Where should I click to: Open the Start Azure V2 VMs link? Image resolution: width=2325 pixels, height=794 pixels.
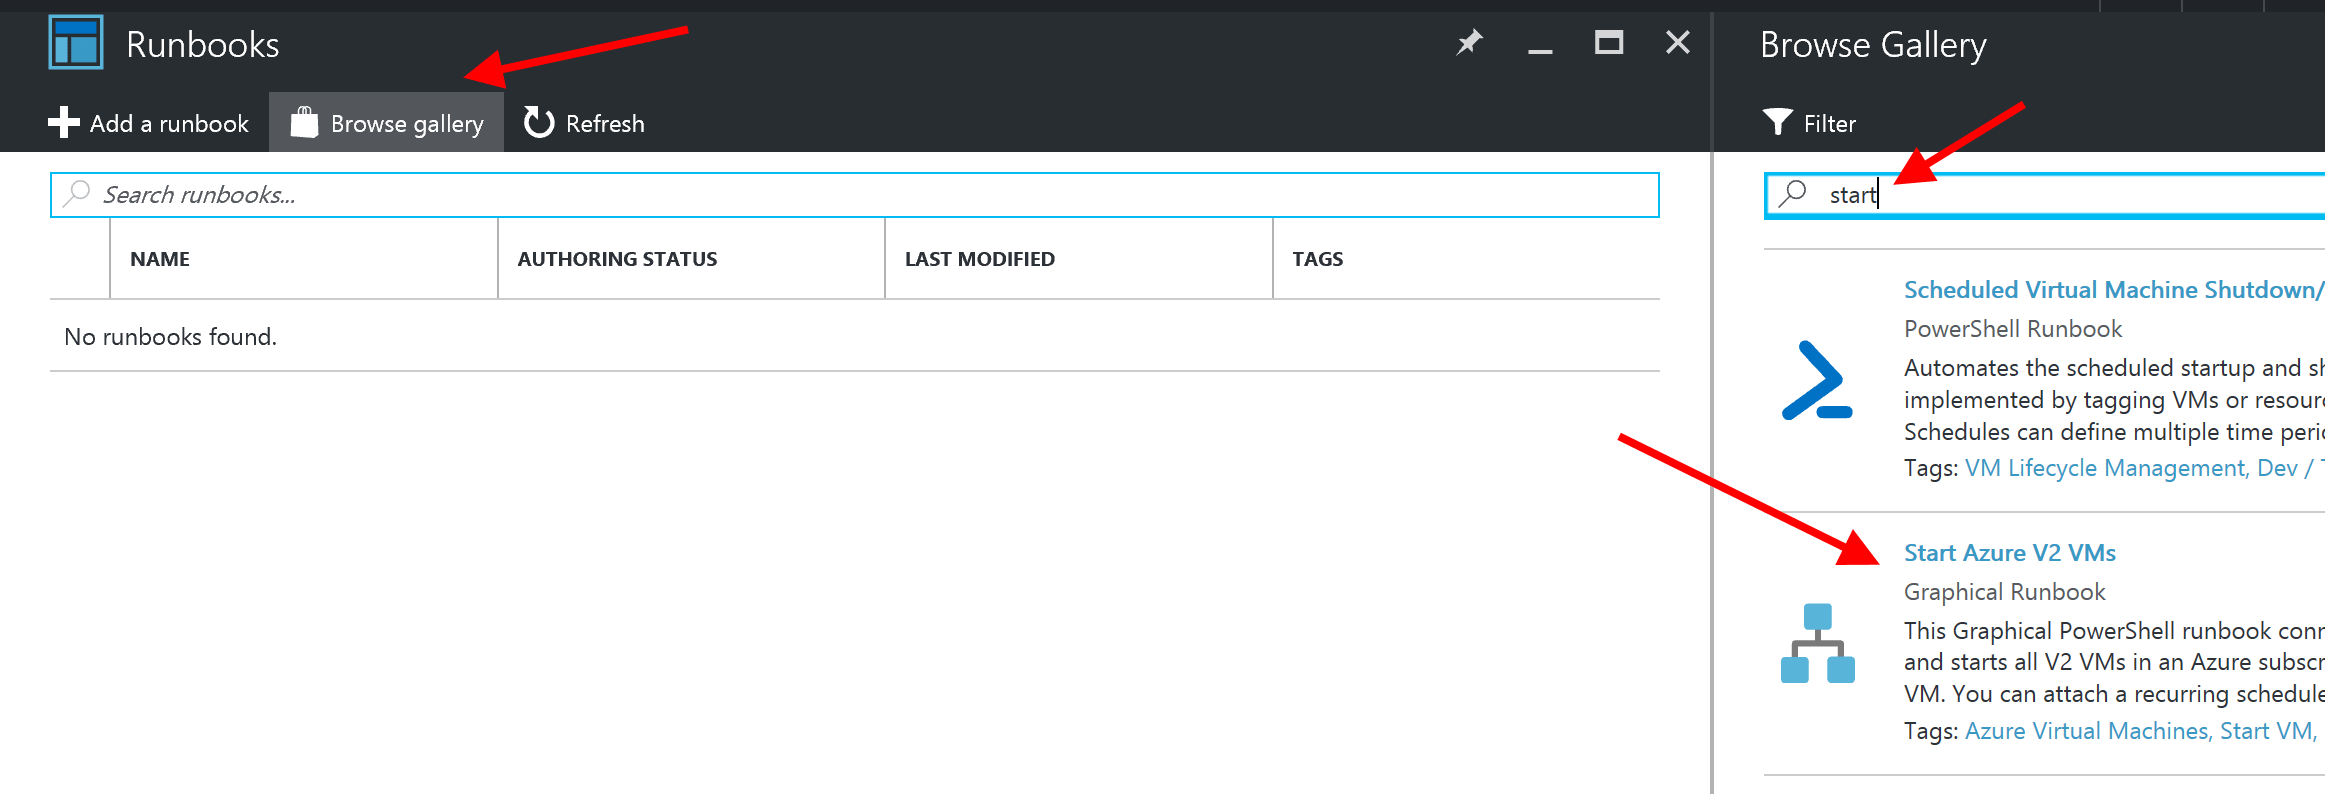coord(2009,553)
